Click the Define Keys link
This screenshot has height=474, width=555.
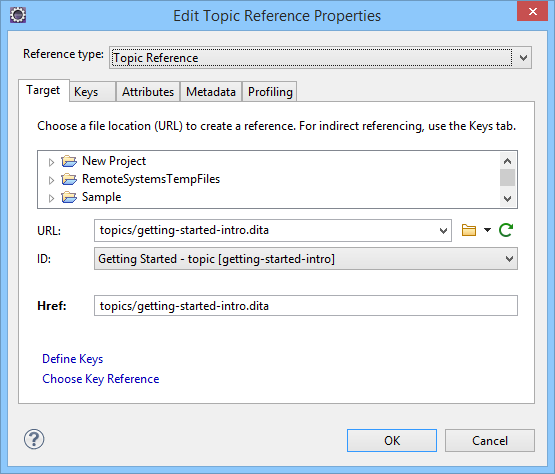73,359
